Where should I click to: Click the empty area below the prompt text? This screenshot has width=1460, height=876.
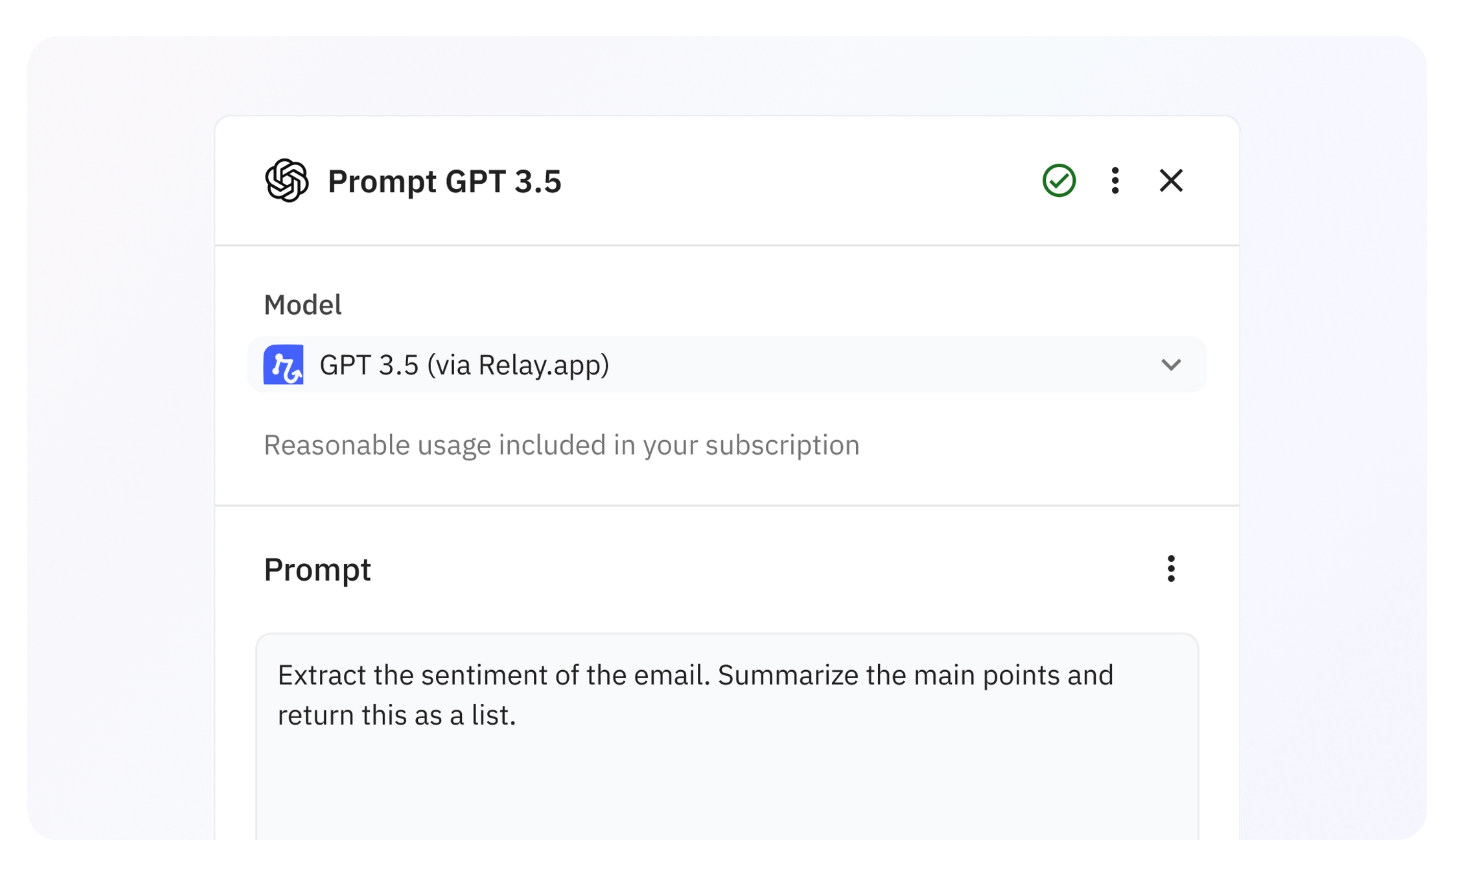pyautogui.click(x=726, y=790)
